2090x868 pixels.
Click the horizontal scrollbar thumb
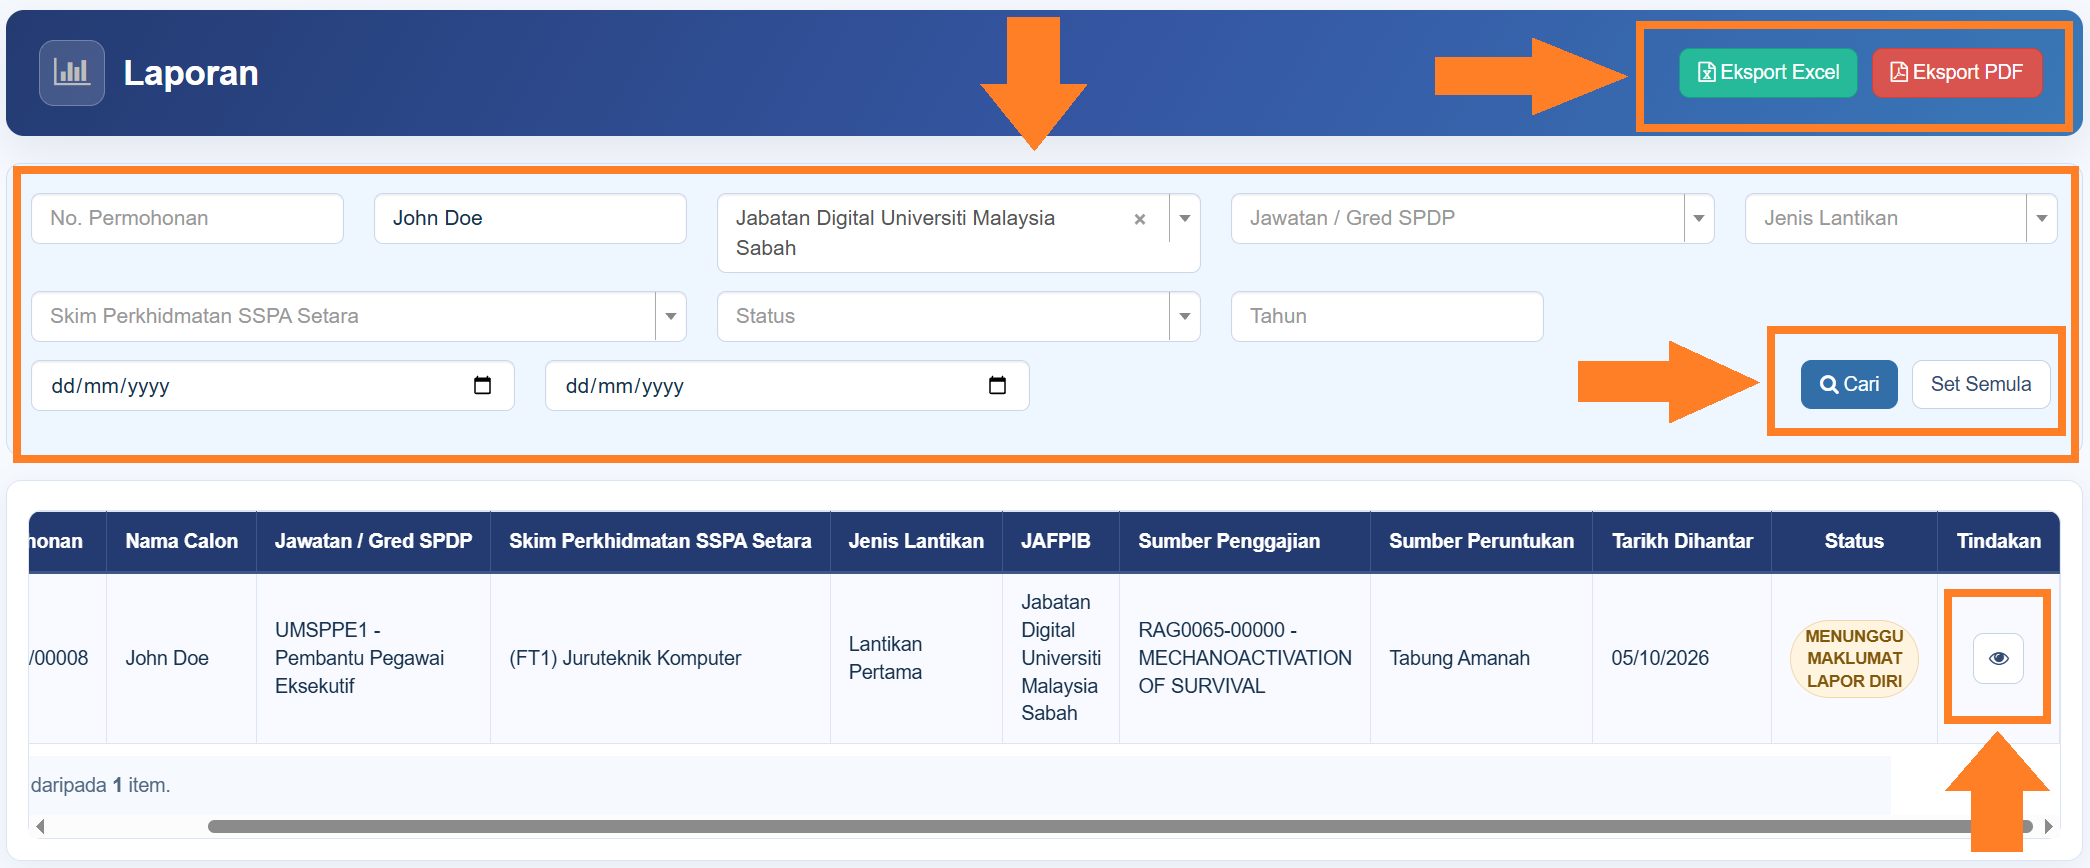tap(1120, 826)
